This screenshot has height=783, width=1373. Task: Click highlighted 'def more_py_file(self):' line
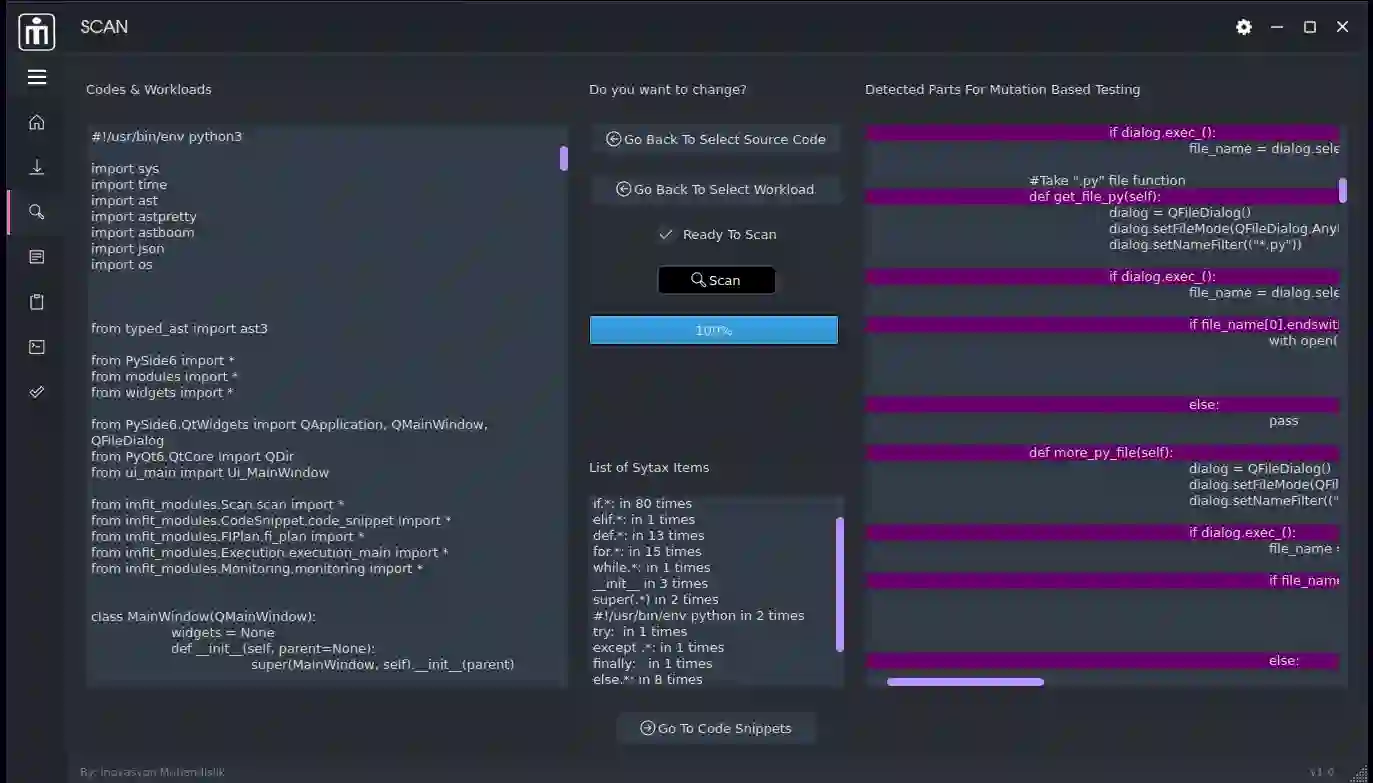point(1102,452)
